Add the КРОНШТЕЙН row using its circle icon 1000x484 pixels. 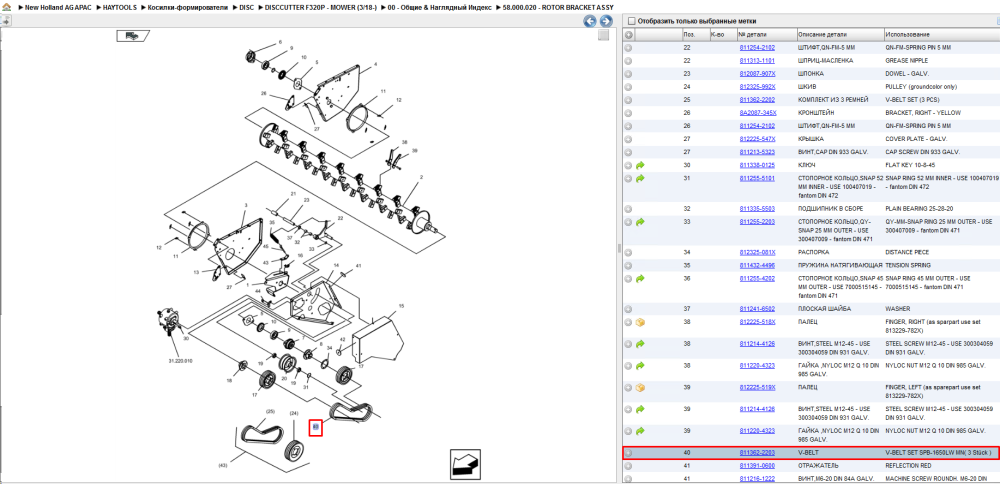628,113
